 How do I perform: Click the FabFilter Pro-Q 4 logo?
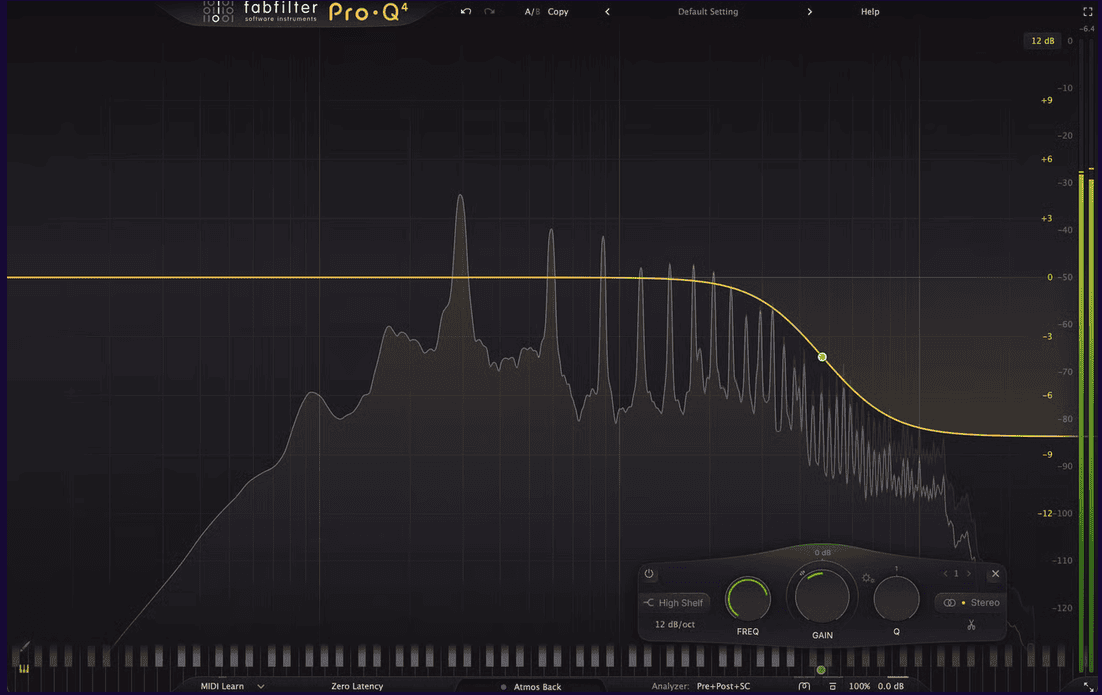[x=305, y=12]
